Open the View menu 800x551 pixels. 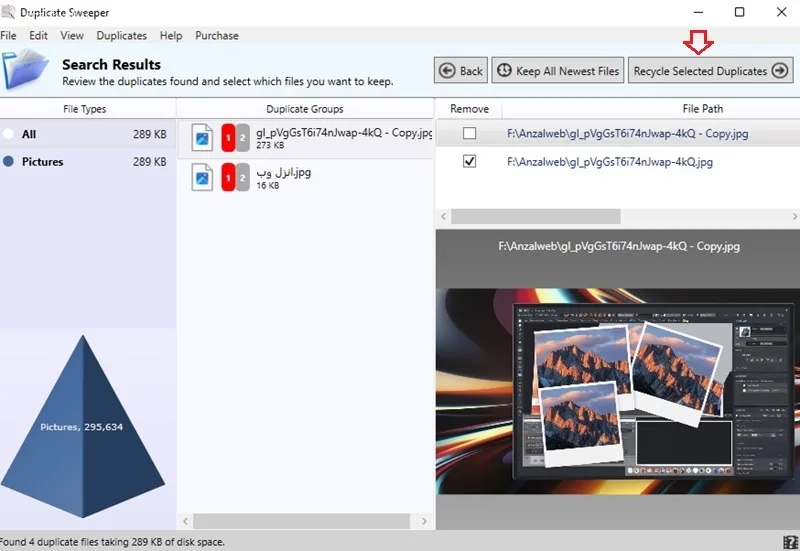72,36
